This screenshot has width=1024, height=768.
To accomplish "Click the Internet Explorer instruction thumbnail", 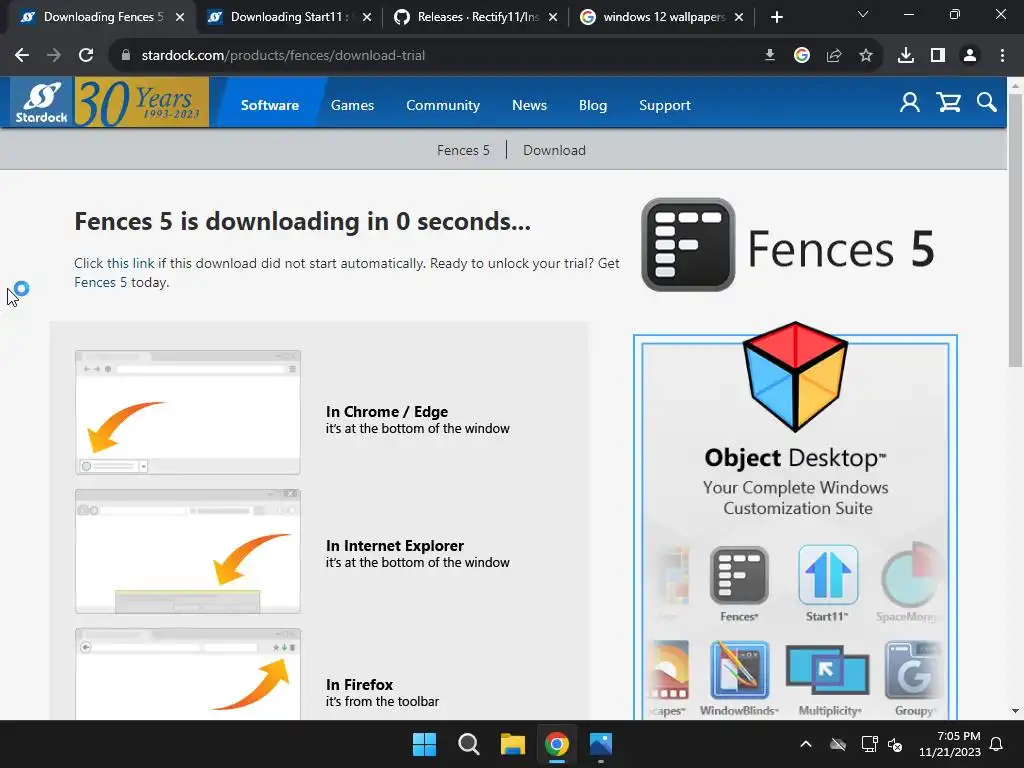I will tap(188, 551).
